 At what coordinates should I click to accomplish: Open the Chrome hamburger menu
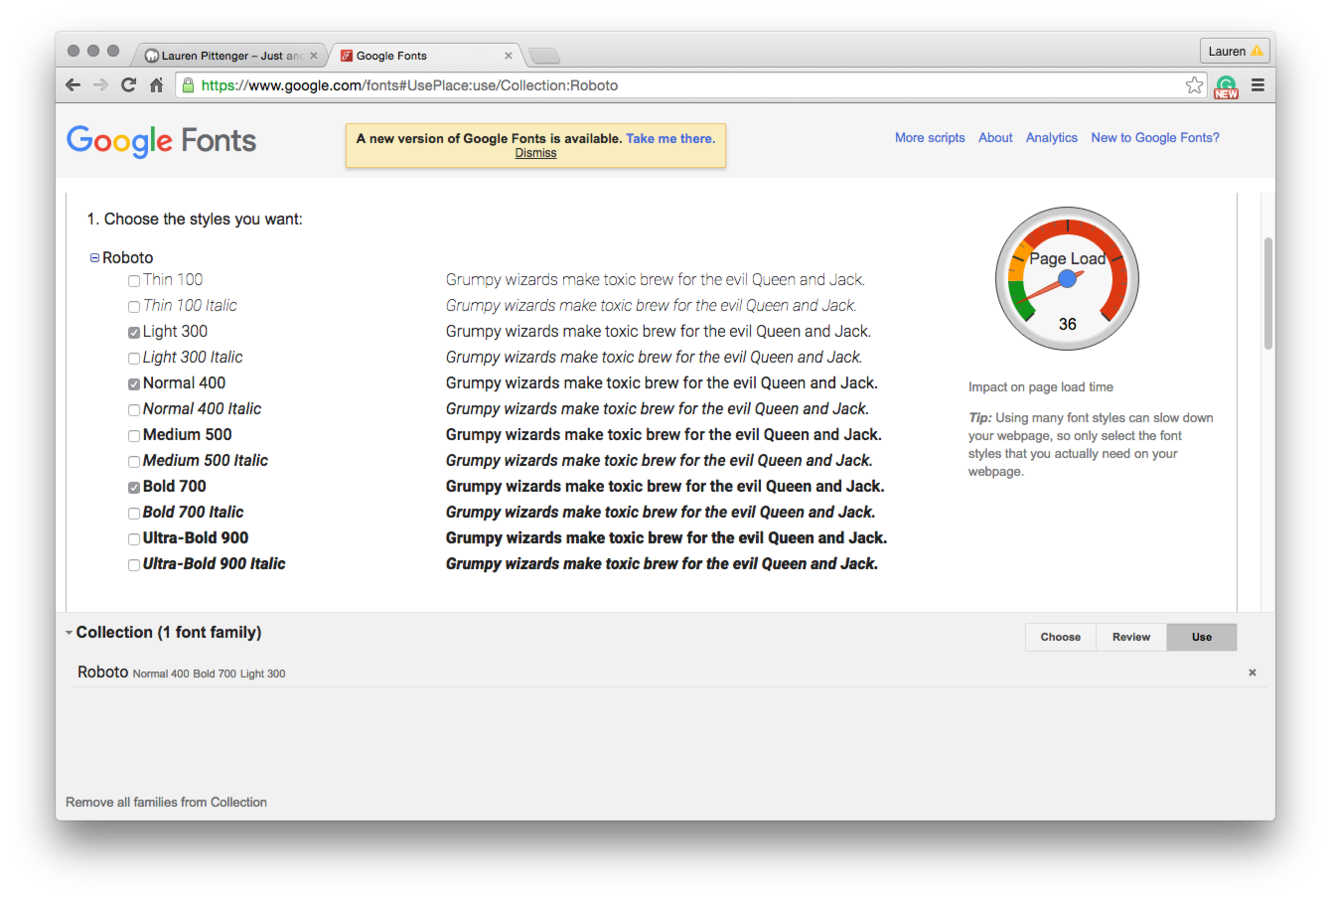click(x=1258, y=85)
